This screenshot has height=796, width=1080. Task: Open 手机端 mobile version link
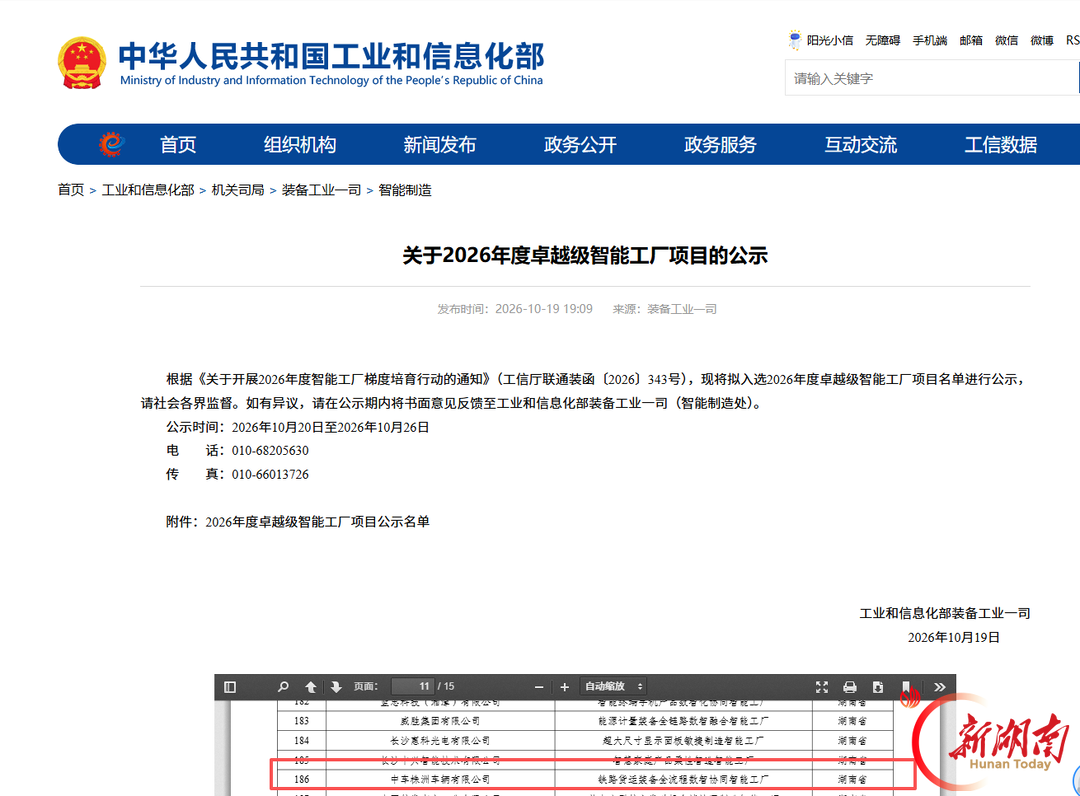pyautogui.click(x=930, y=41)
